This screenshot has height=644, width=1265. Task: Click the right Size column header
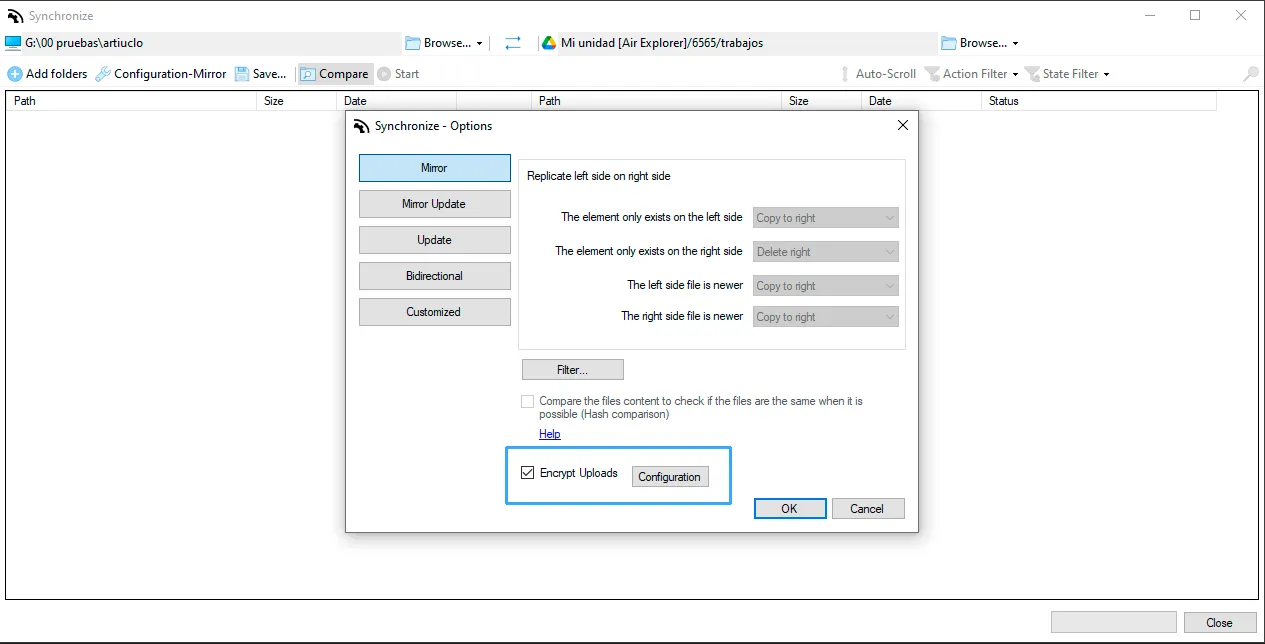821,101
